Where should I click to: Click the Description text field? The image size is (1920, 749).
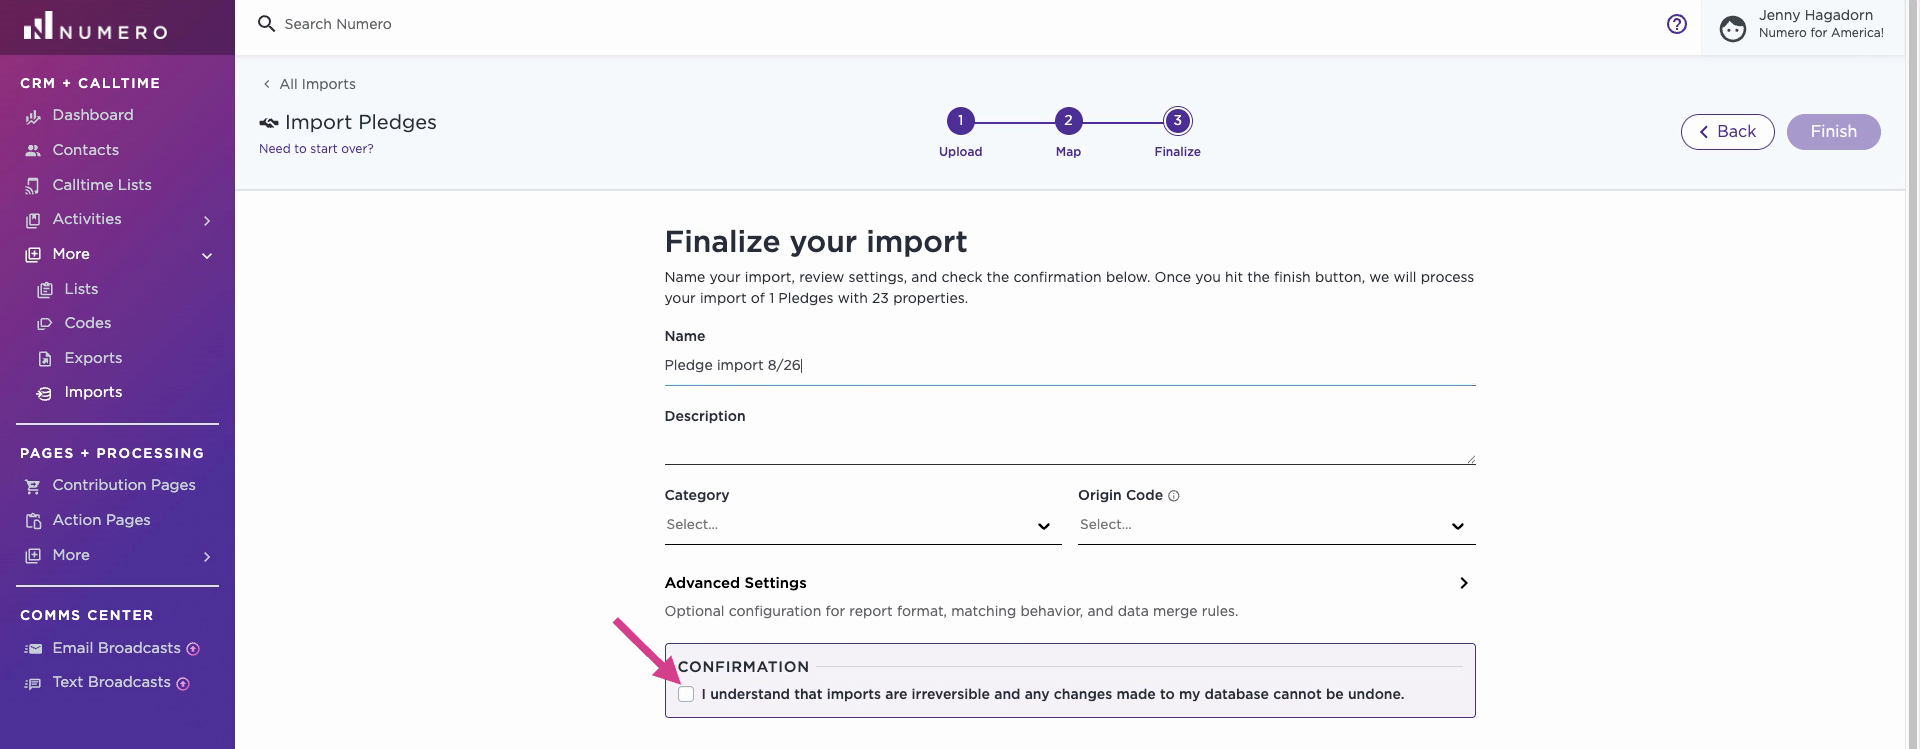tap(1069, 447)
